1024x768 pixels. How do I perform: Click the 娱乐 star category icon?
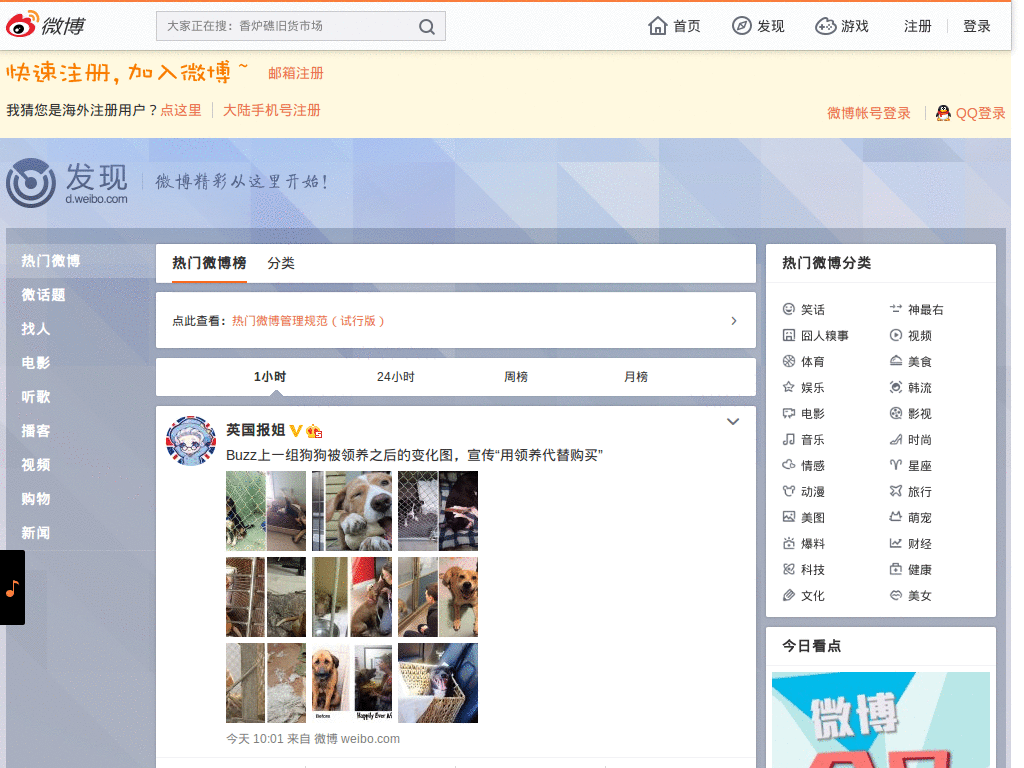pyautogui.click(x=789, y=387)
